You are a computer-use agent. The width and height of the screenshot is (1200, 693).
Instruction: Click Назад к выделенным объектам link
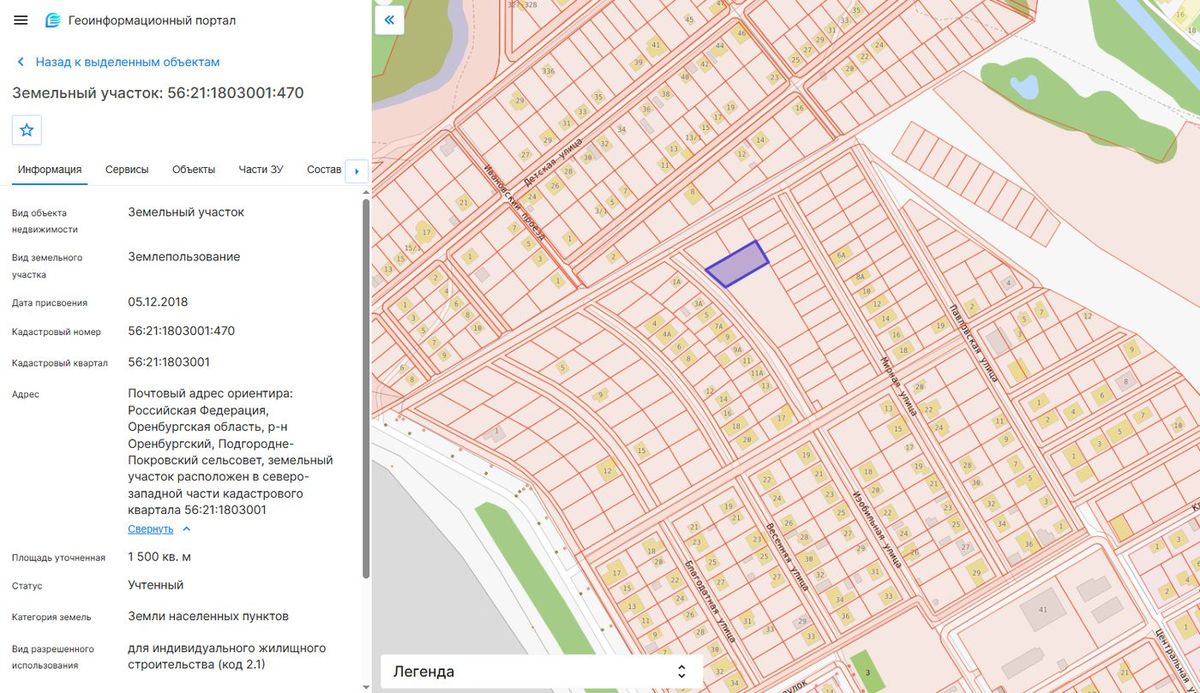128,62
